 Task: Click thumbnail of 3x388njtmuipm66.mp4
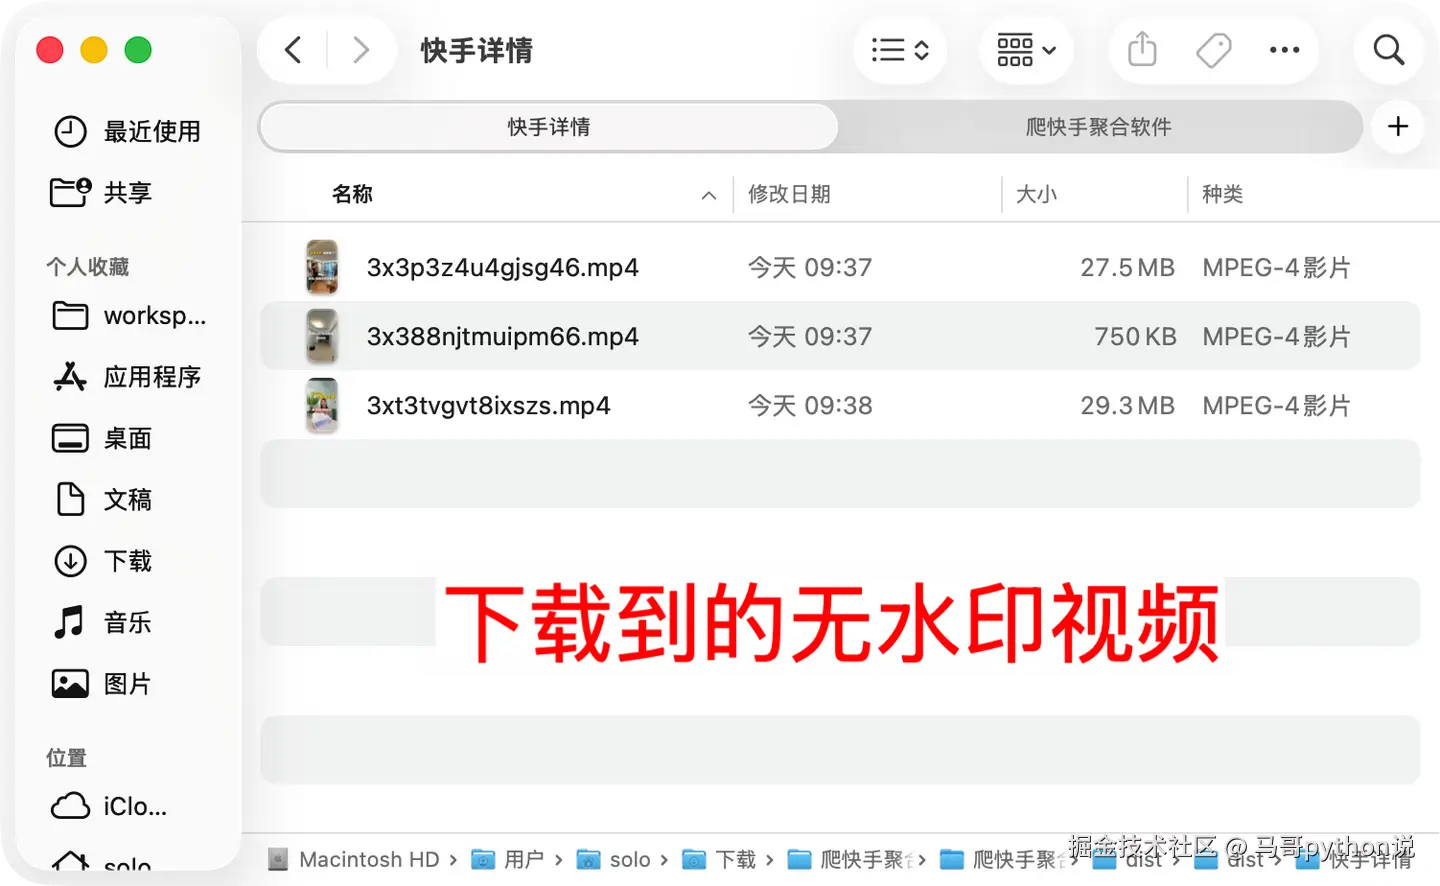tap(322, 336)
